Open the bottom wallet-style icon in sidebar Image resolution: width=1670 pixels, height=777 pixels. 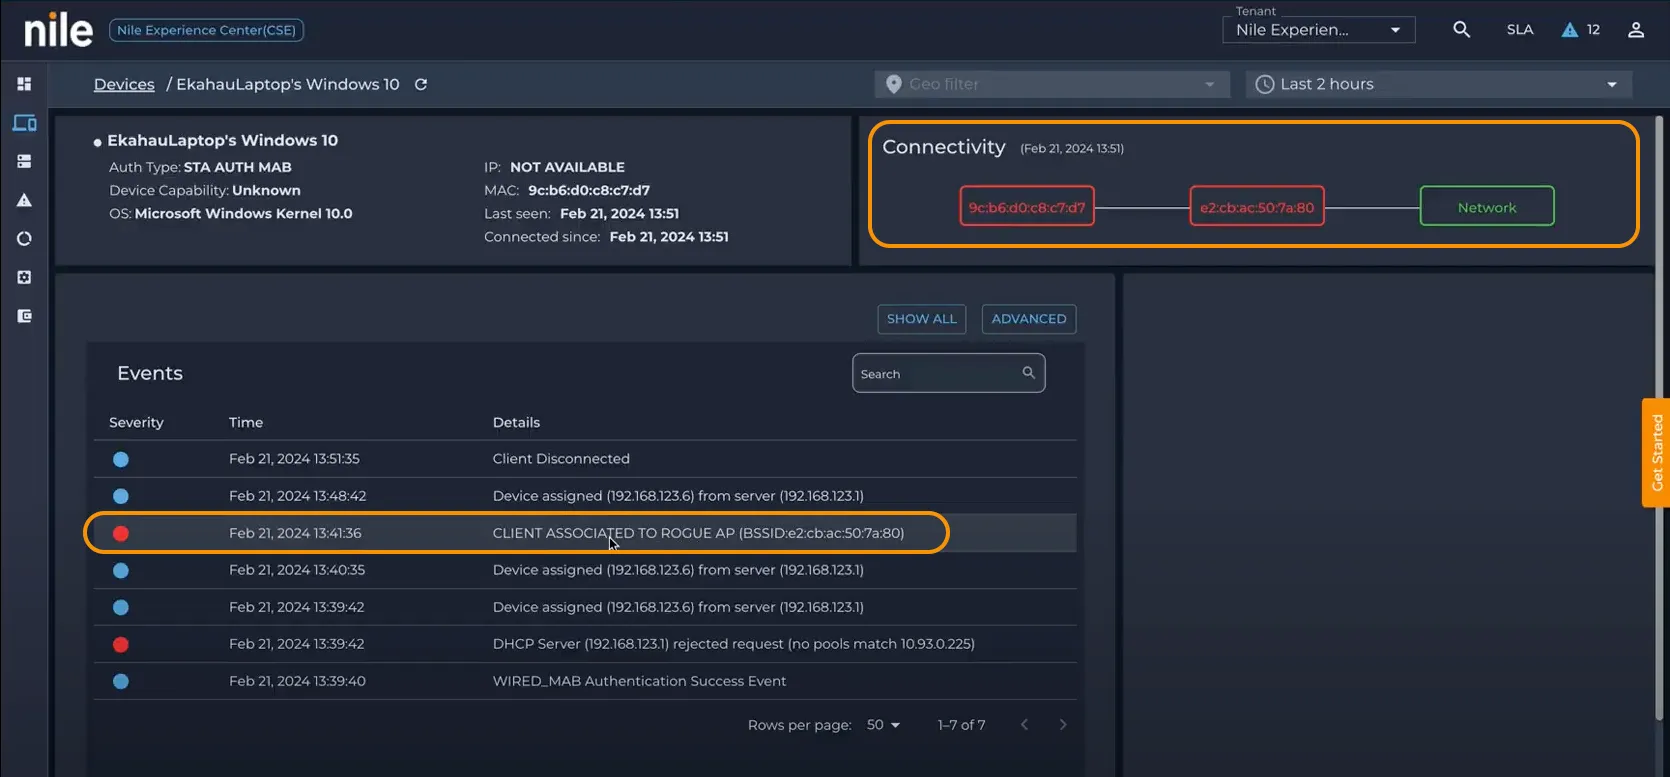pyautogui.click(x=24, y=316)
